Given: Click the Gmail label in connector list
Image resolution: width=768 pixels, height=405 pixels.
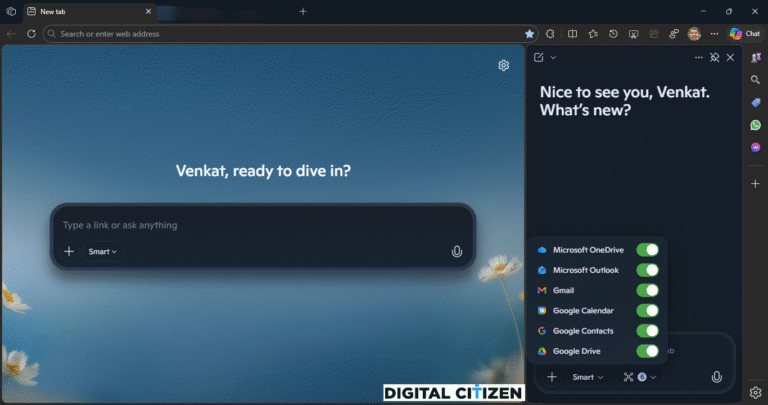Looking at the screenshot, I should (563, 290).
